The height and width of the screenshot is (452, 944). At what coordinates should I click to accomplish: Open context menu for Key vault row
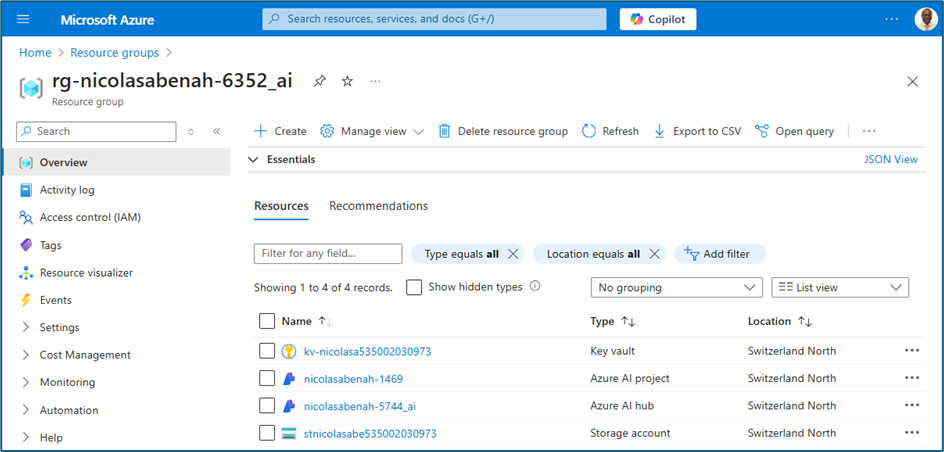coord(911,351)
